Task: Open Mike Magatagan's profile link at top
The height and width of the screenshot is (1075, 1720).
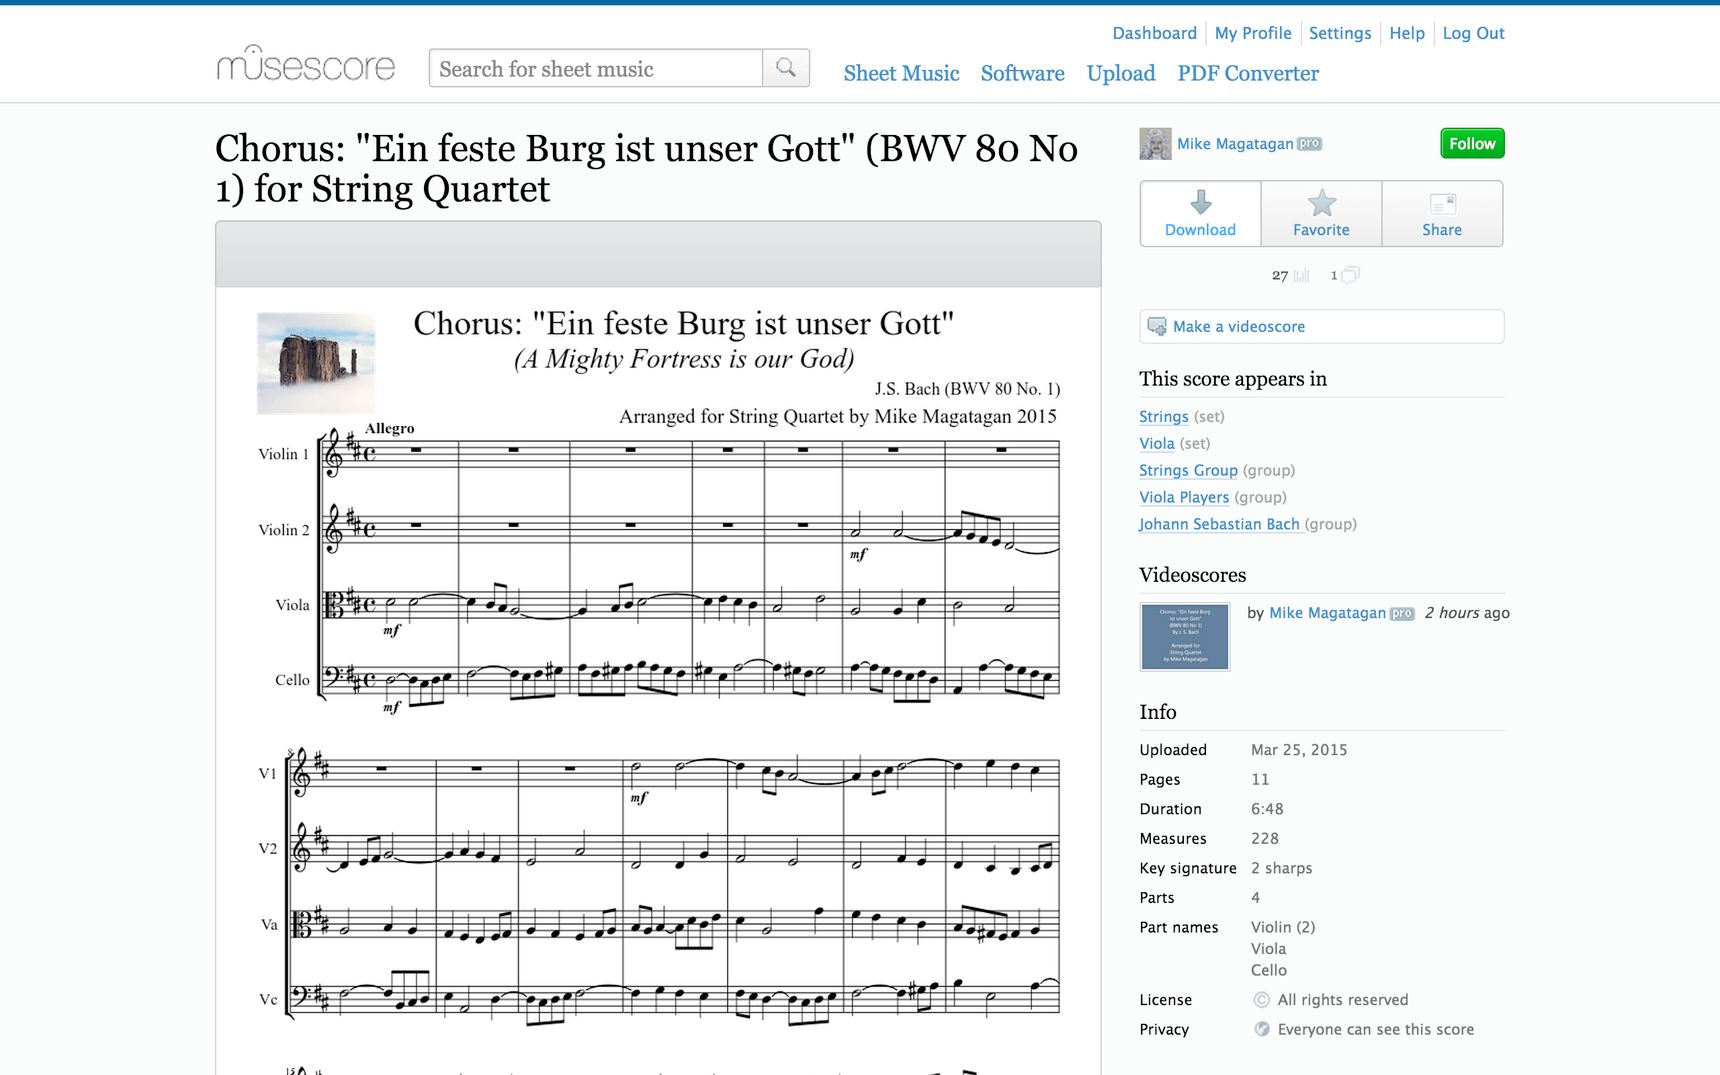Action: (1235, 144)
